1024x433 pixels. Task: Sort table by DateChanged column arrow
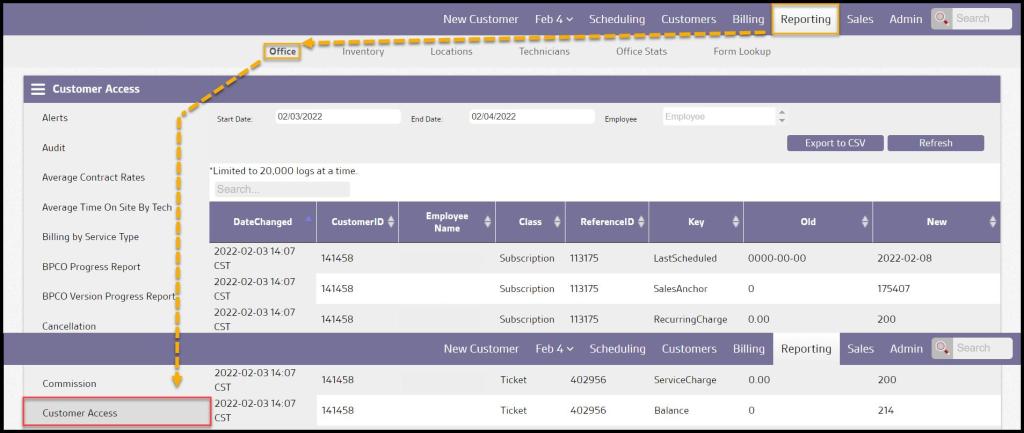coord(308,220)
